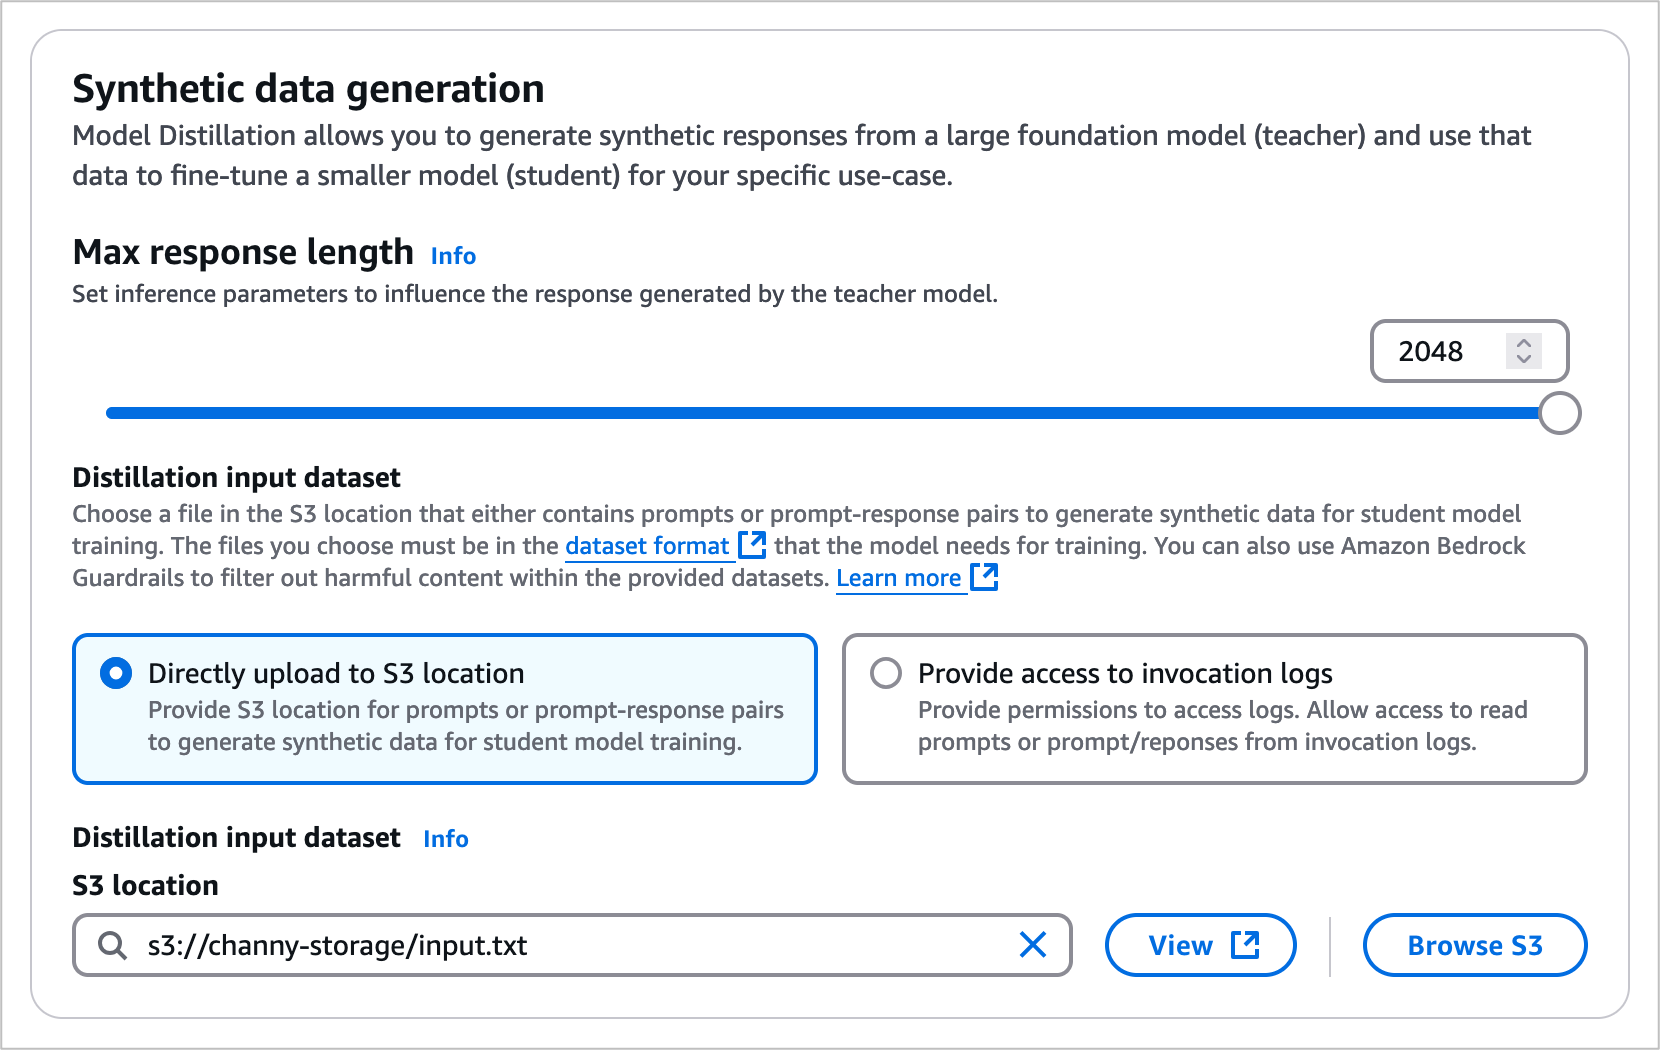Open the Browse S3 button
This screenshot has height=1050, width=1660.
(x=1474, y=946)
